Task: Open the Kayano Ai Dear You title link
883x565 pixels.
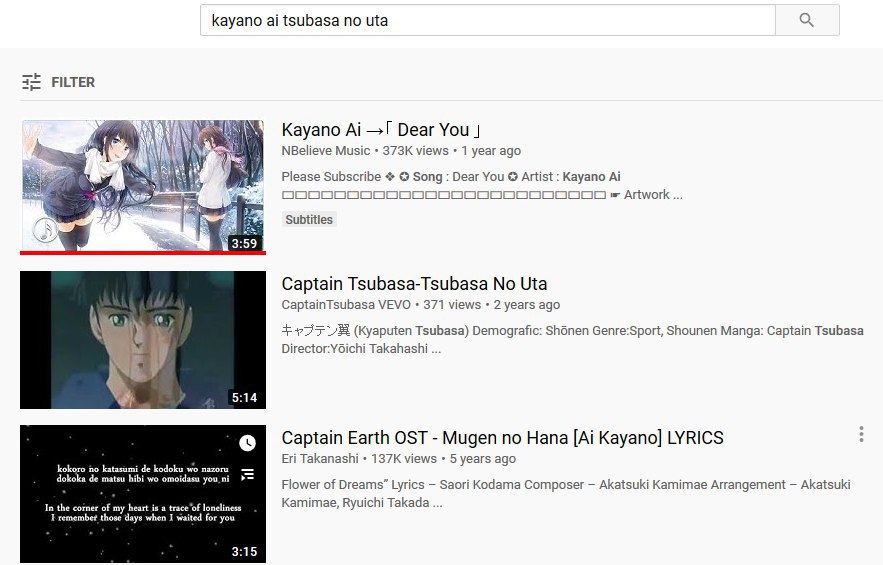Action: 381,130
